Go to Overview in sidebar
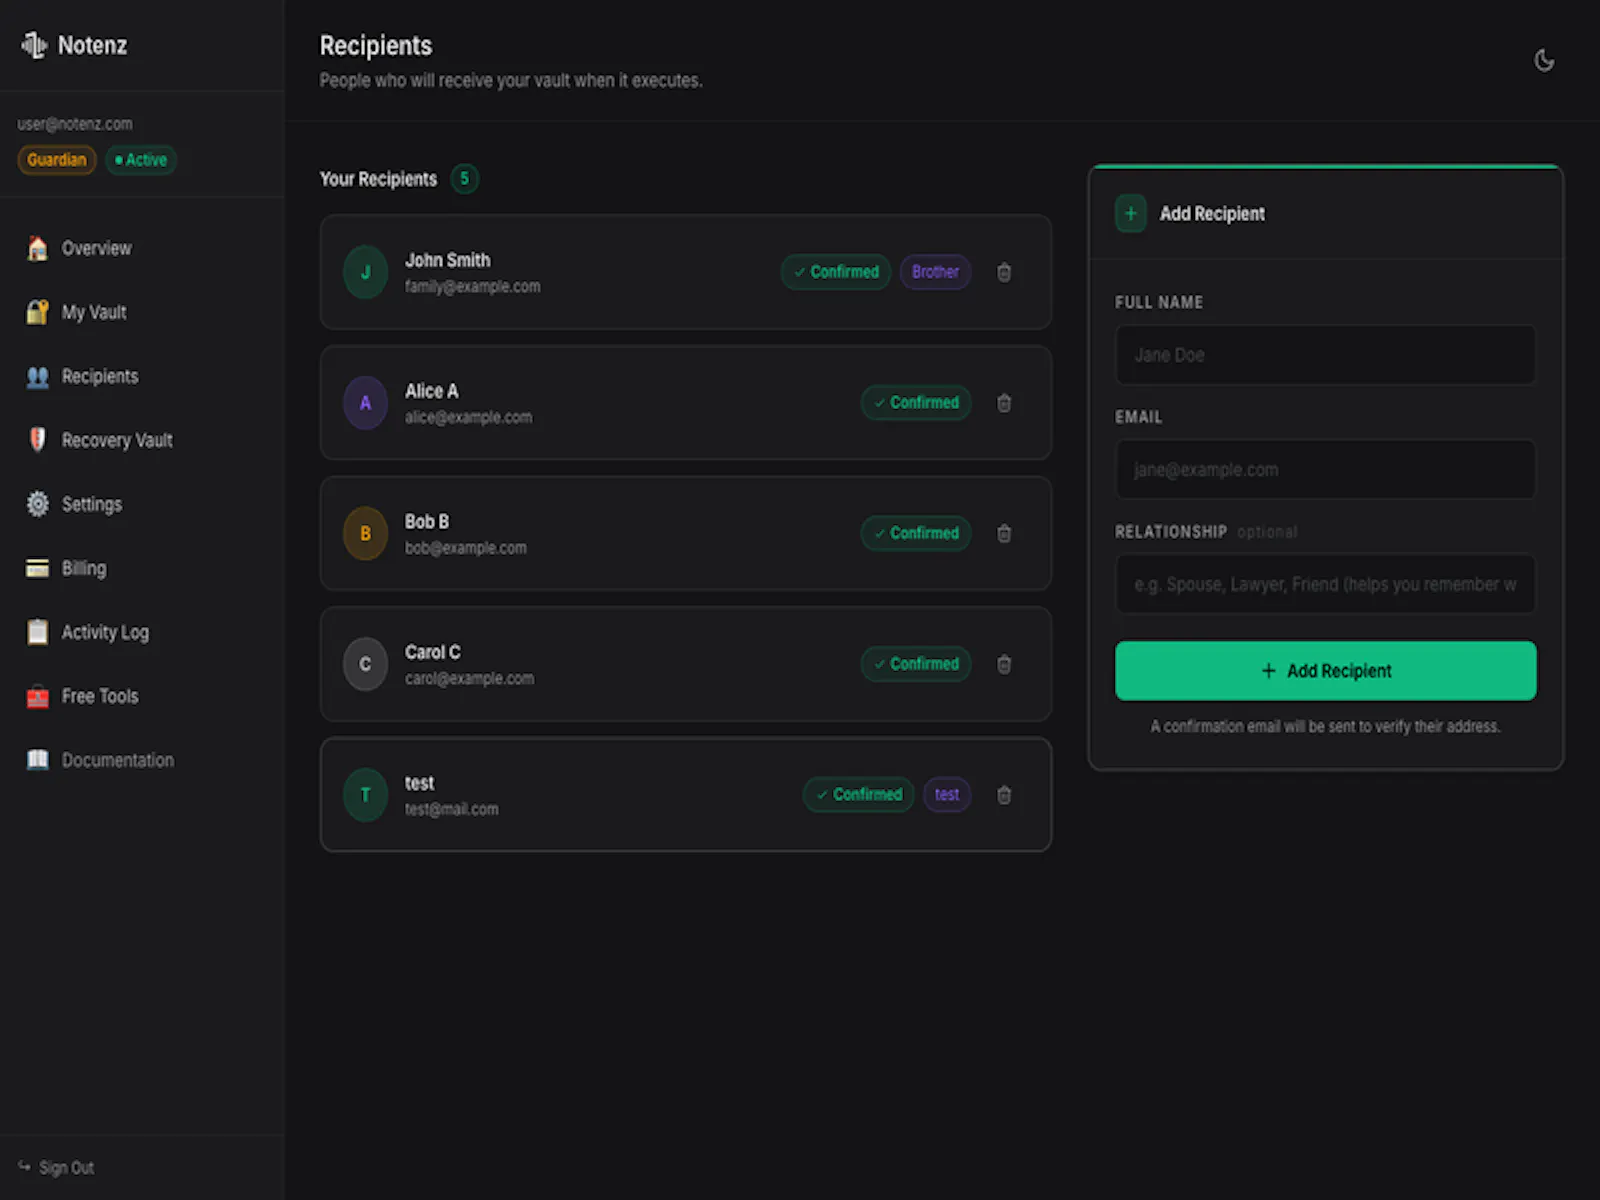This screenshot has width=1600, height=1200. click(x=96, y=248)
